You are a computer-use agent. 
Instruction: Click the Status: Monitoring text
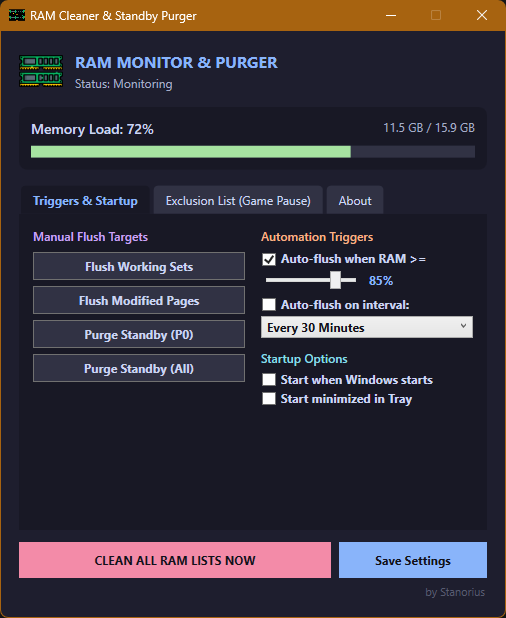123,84
